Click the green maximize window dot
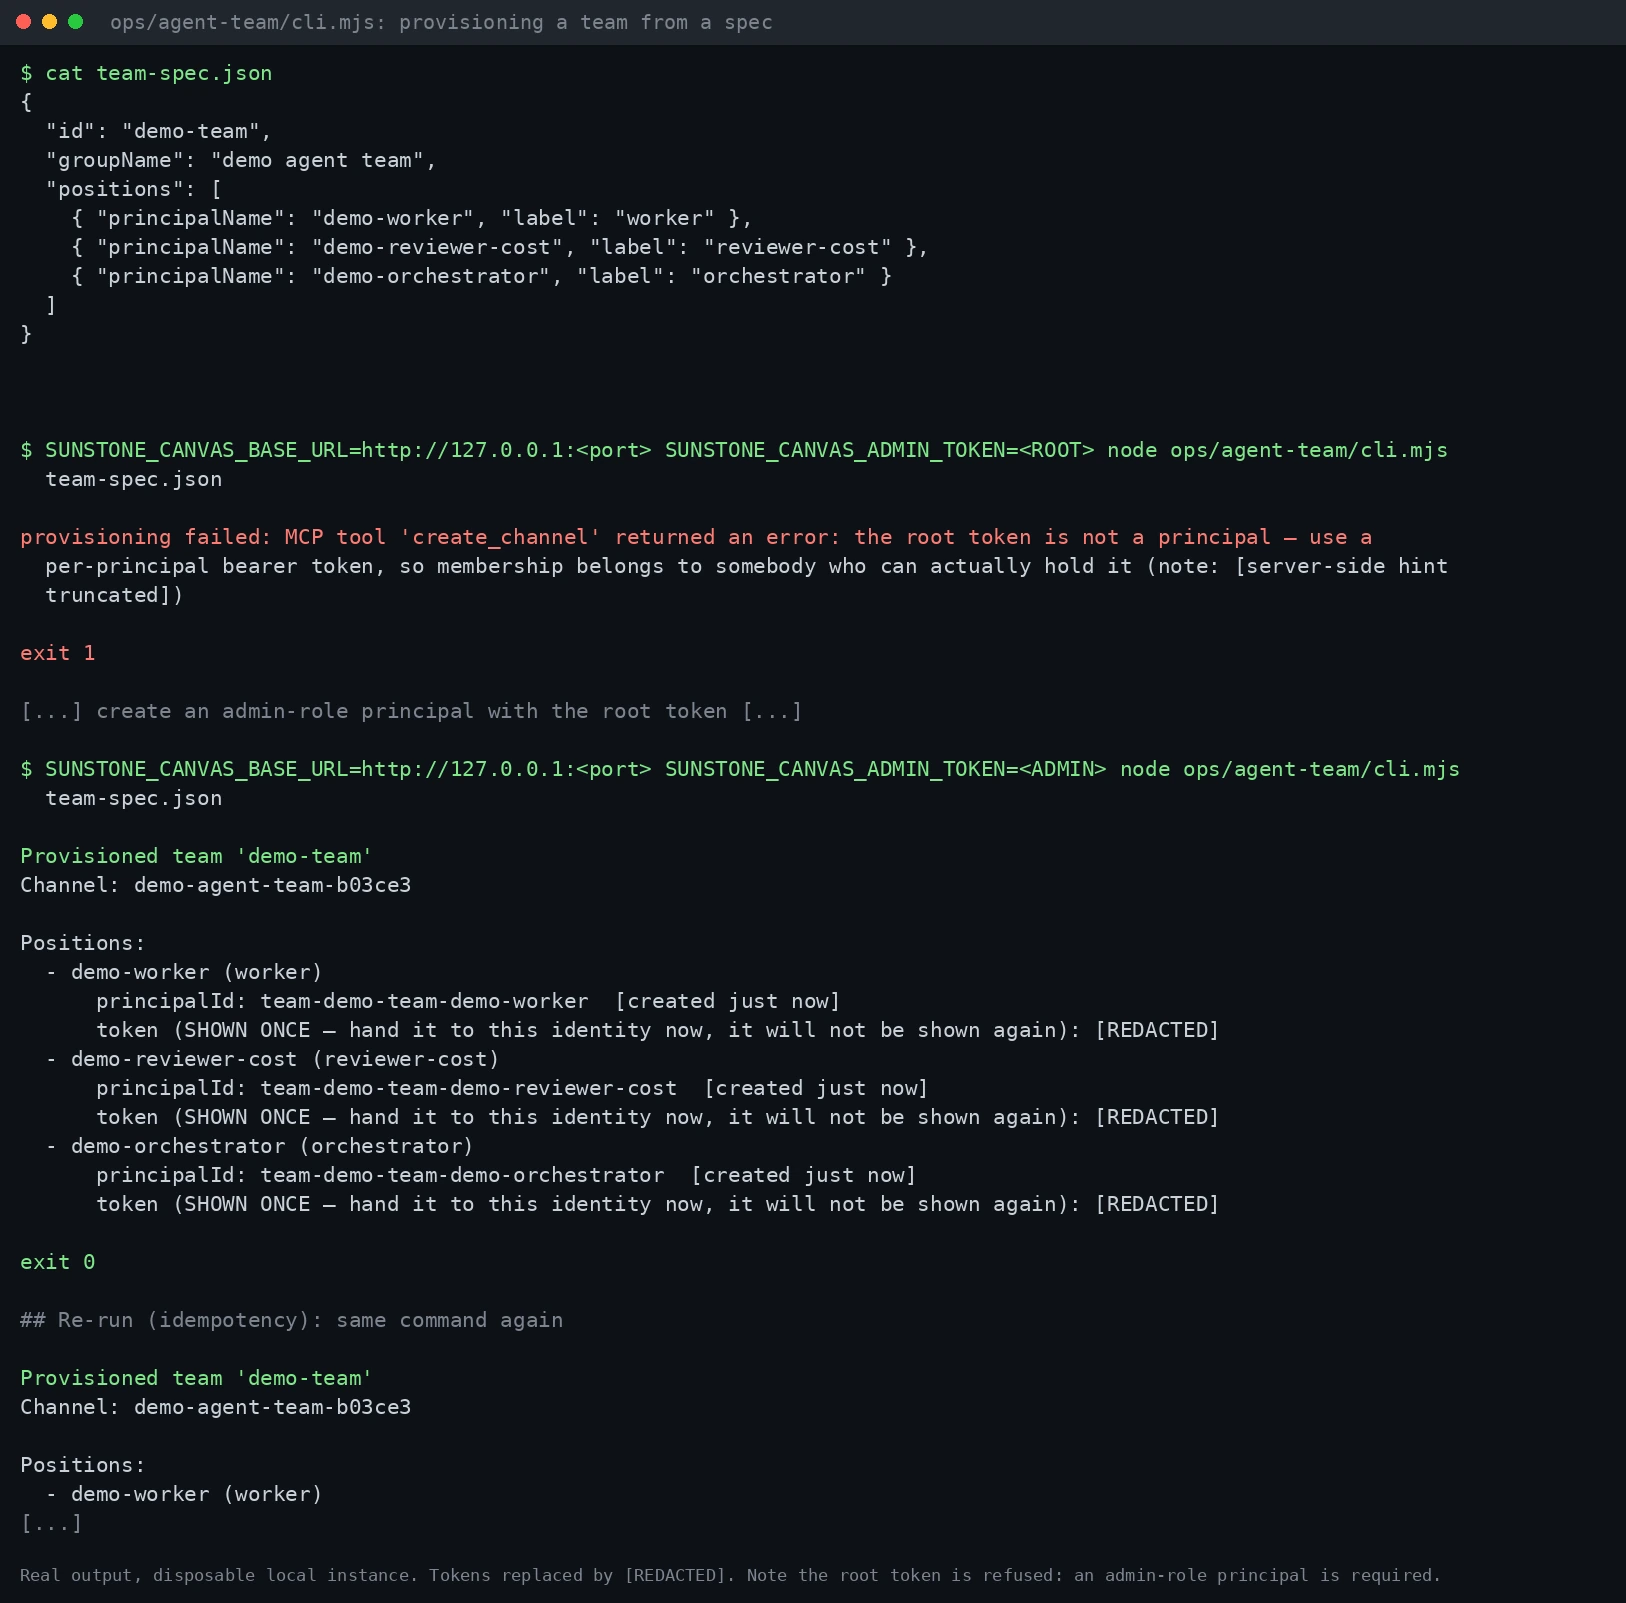Viewport: 1626px width, 1603px height. tap(75, 22)
